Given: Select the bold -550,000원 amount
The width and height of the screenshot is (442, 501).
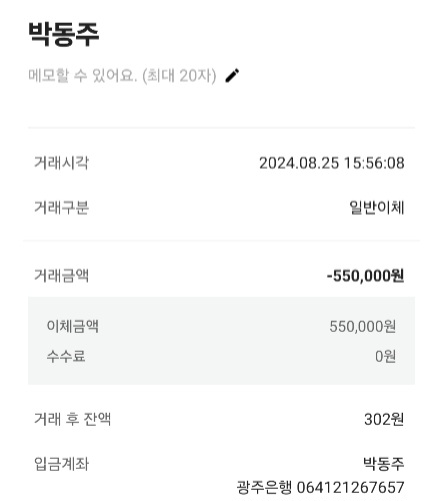Looking at the screenshot, I should point(365,276).
